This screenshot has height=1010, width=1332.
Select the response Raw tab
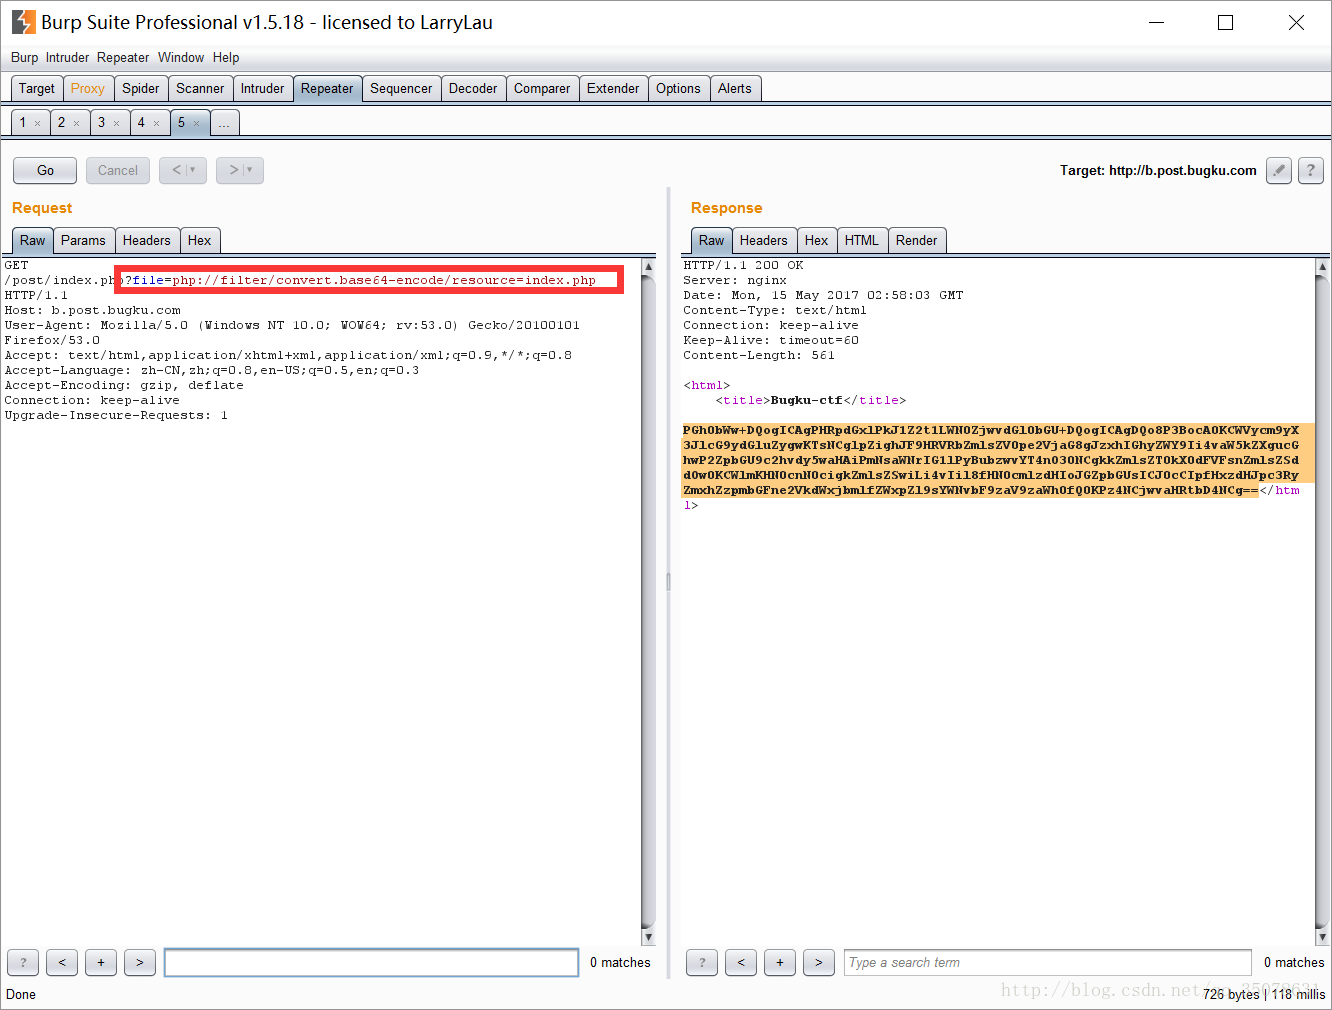click(711, 240)
